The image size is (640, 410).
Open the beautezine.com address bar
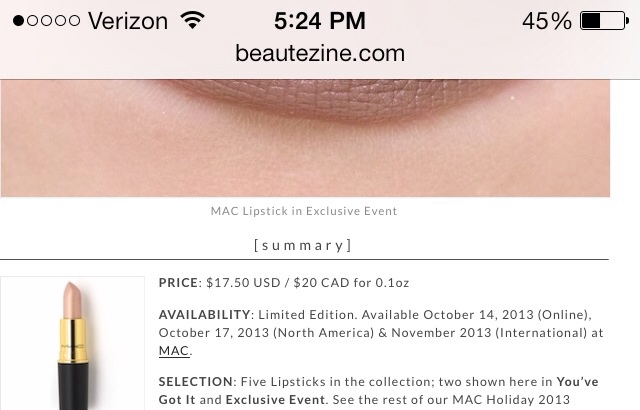point(320,53)
